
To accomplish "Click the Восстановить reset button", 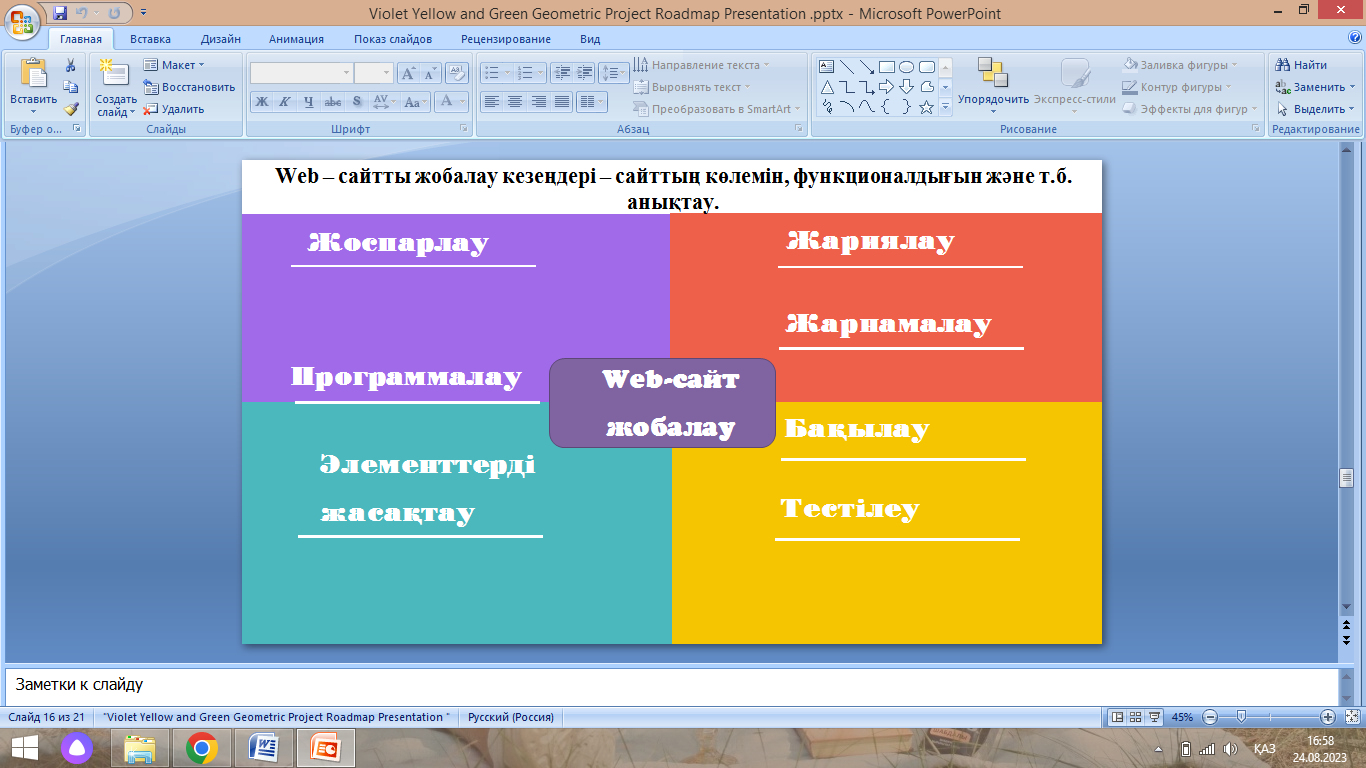I will 189,87.
